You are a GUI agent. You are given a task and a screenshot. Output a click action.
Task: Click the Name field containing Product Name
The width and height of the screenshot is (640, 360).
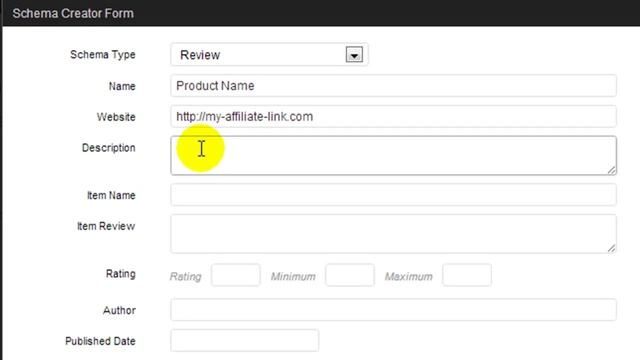[393, 86]
